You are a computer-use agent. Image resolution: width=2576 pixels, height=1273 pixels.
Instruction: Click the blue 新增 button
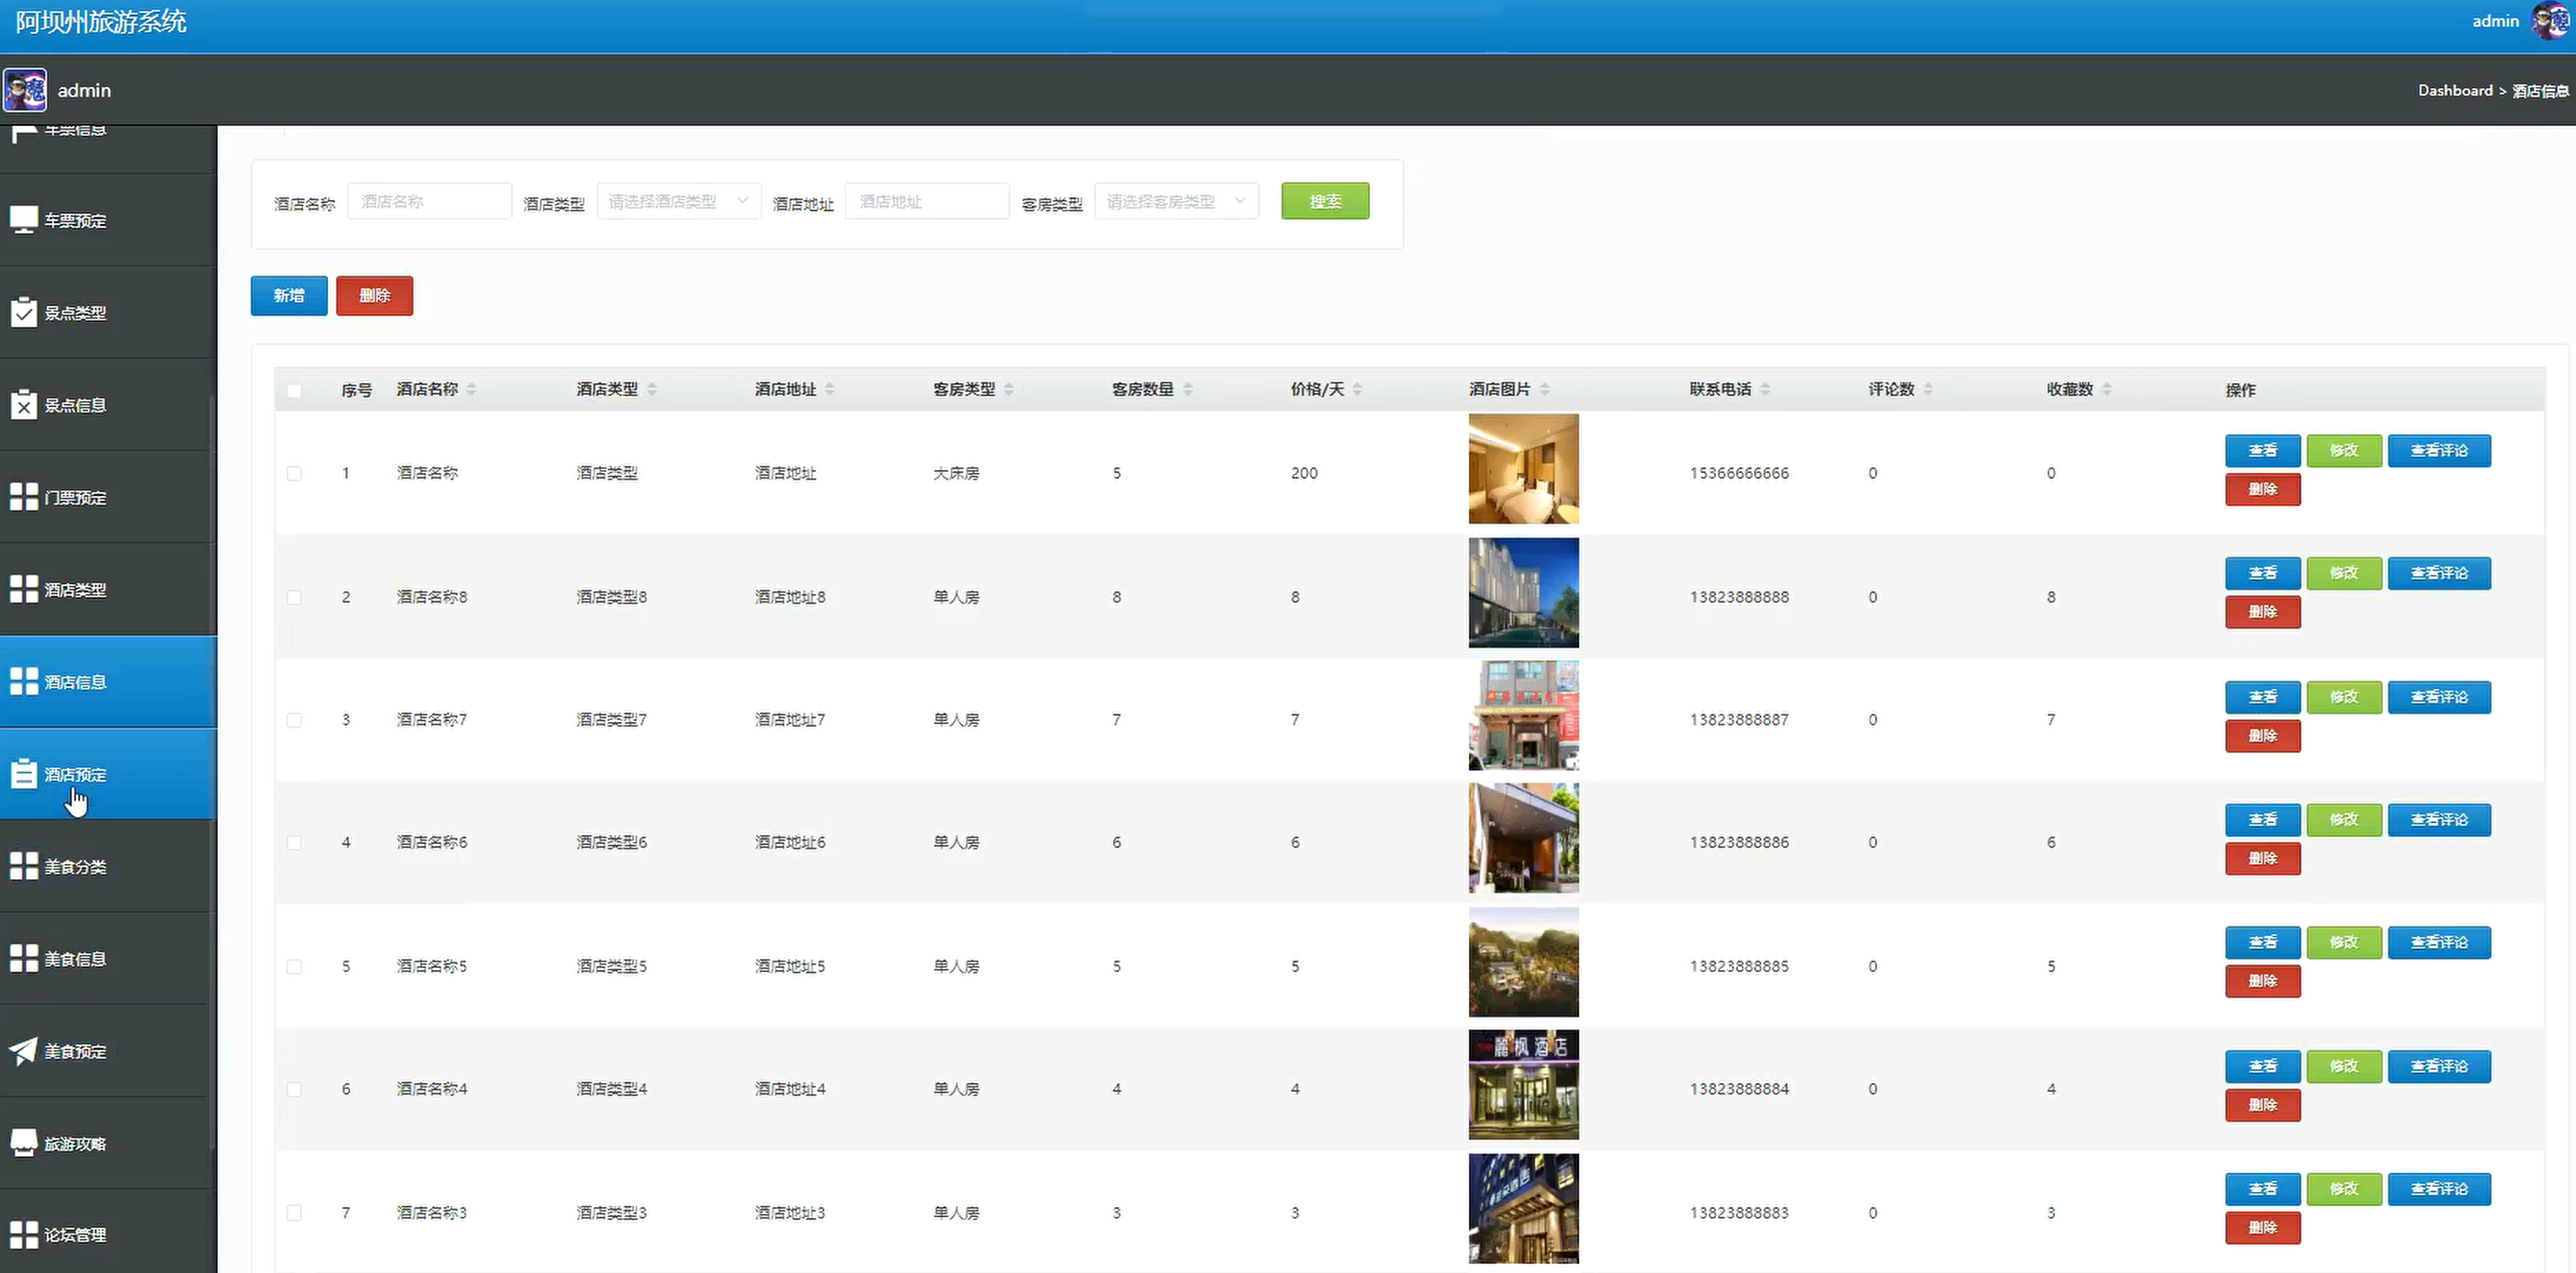tap(289, 295)
